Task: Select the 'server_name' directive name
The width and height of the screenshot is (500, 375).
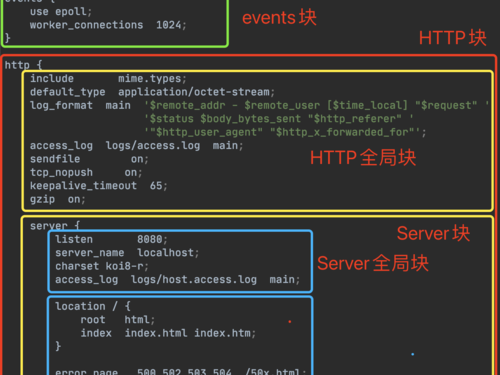Action: pos(90,253)
